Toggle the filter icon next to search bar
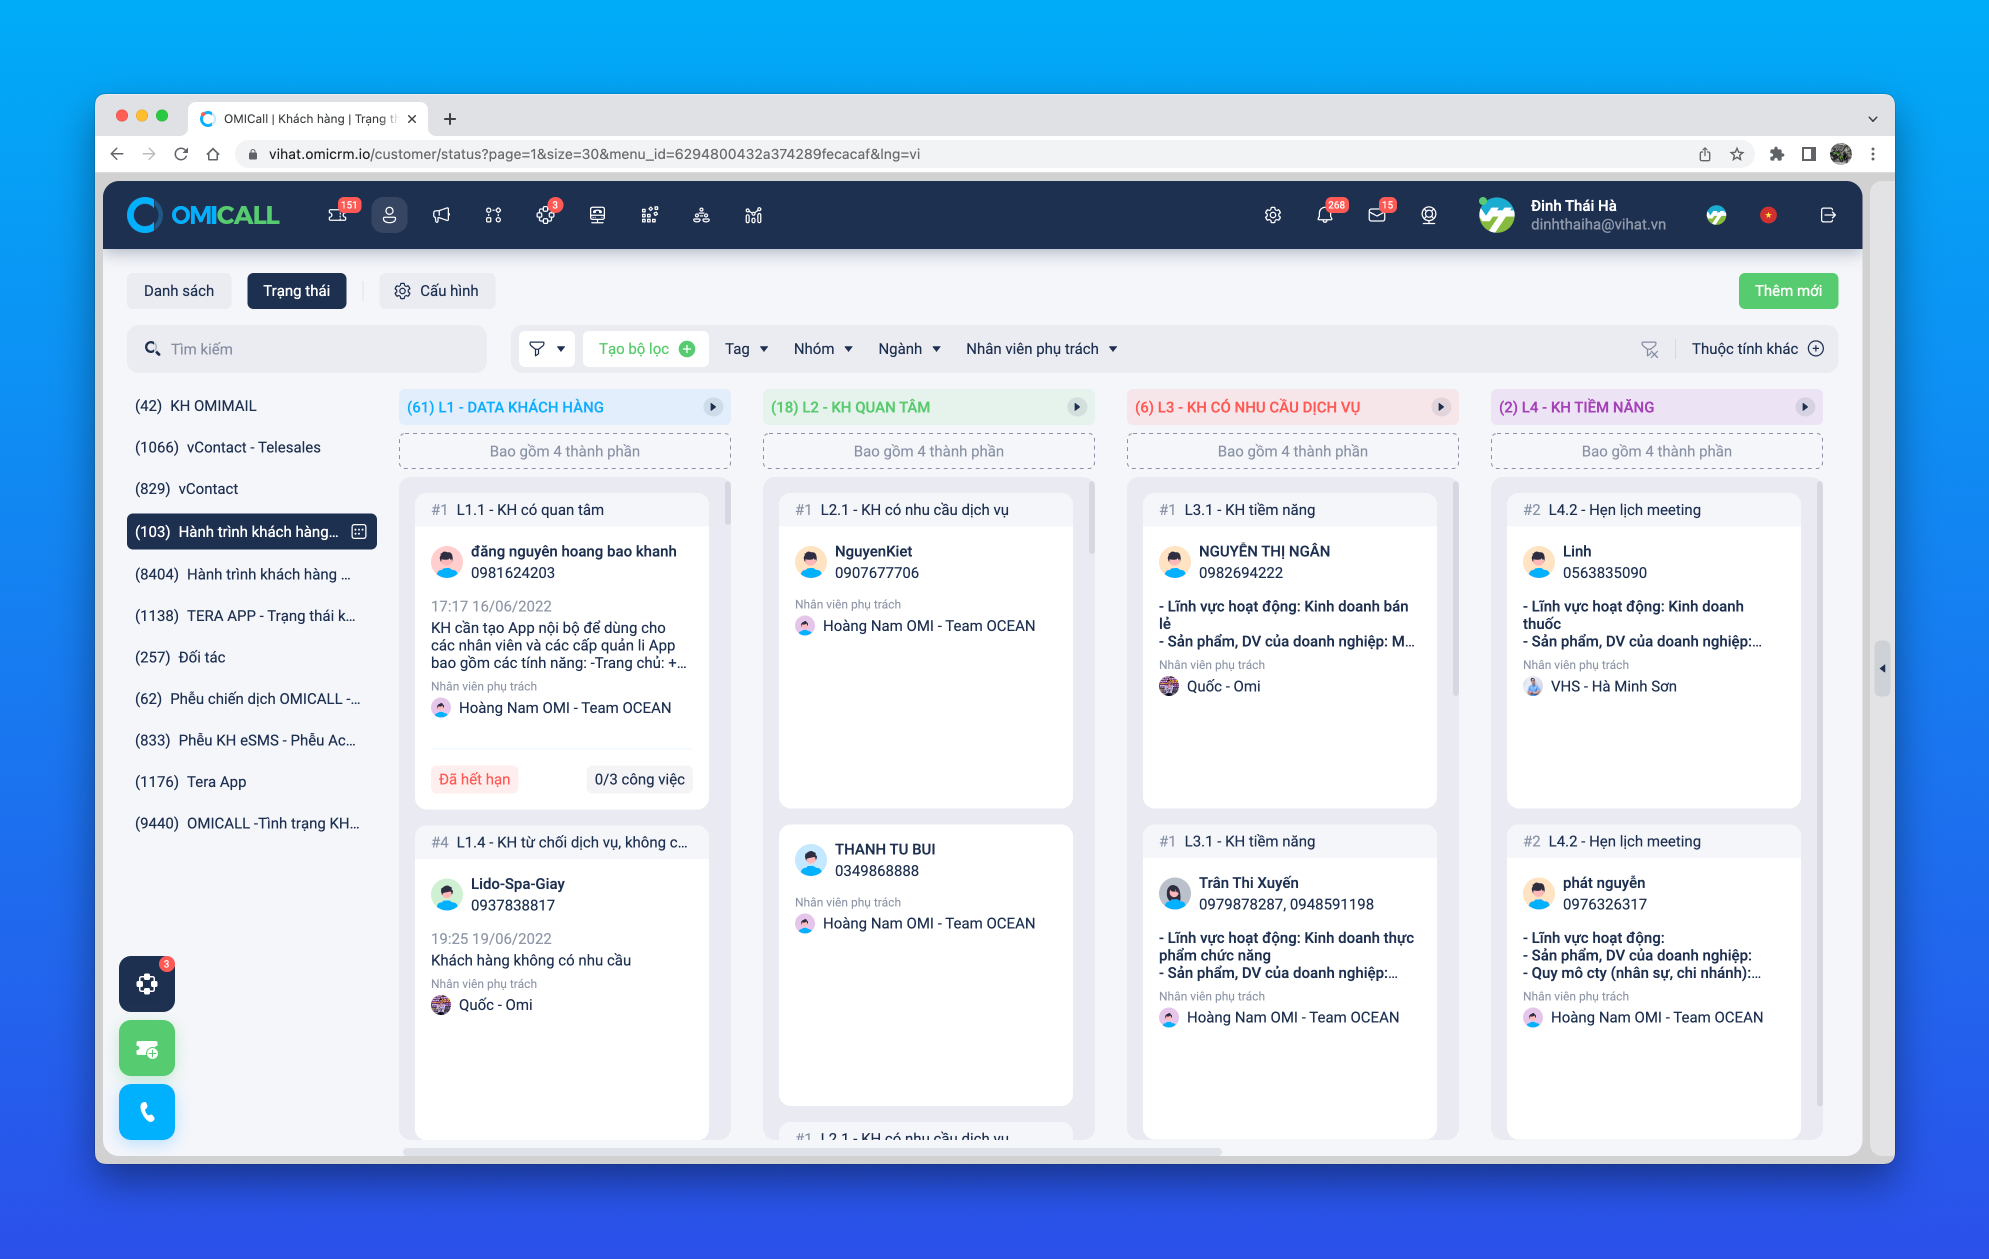This screenshot has width=1989, height=1259. pyautogui.click(x=547, y=348)
